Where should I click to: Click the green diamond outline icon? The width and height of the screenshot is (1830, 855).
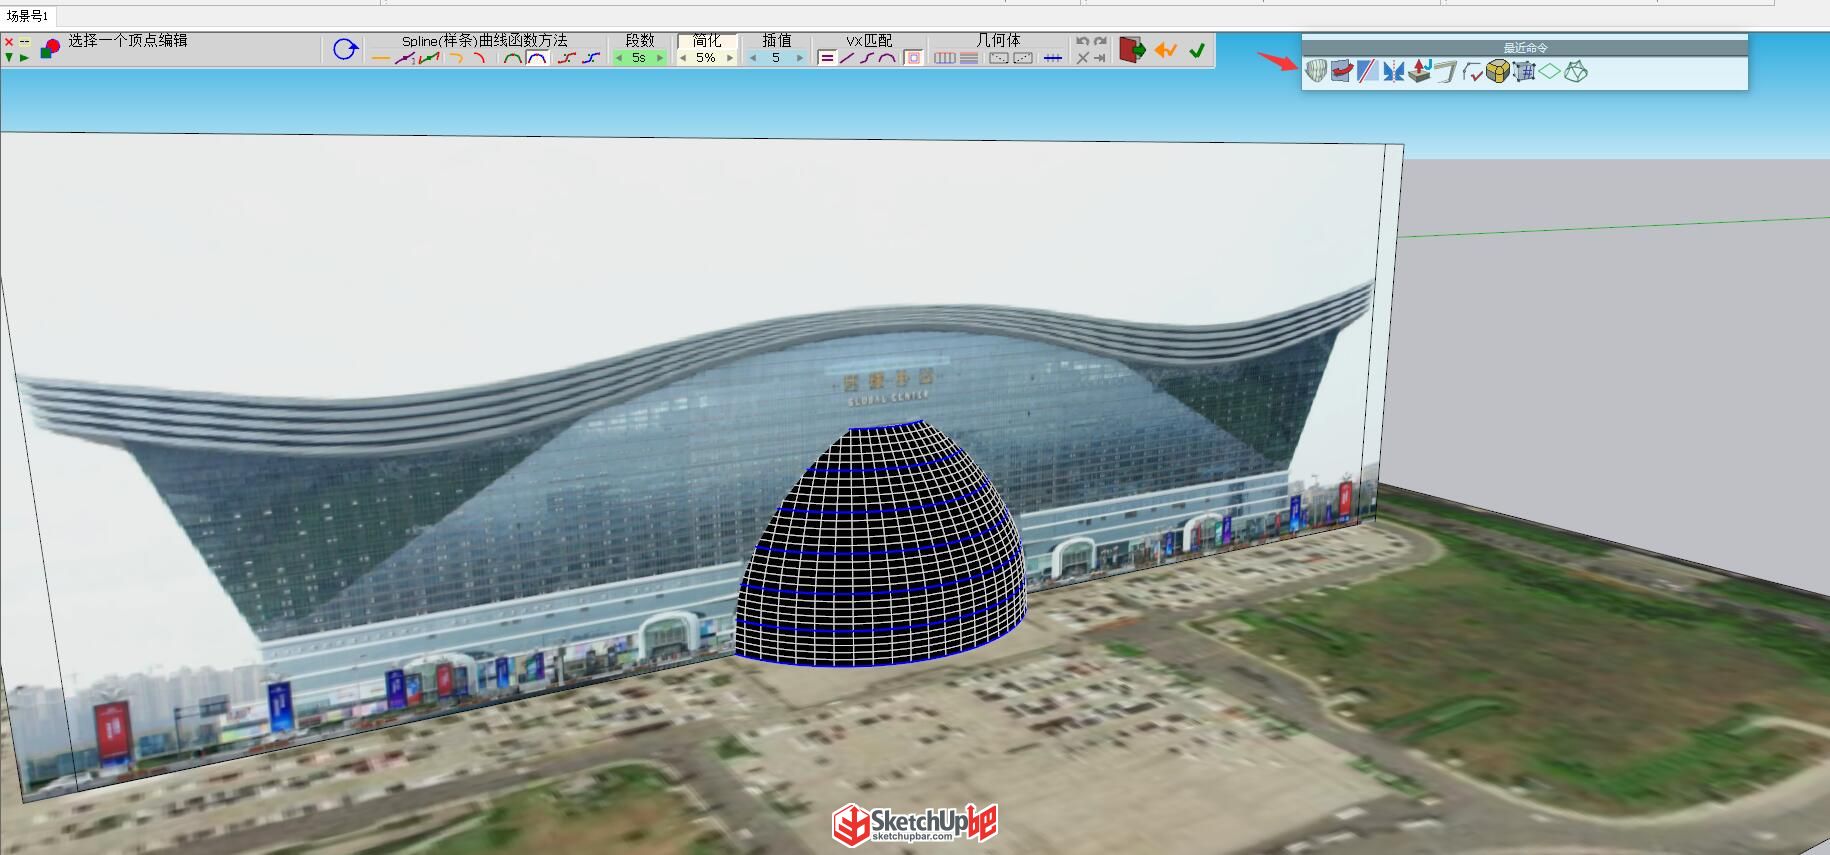(x=1549, y=71)
